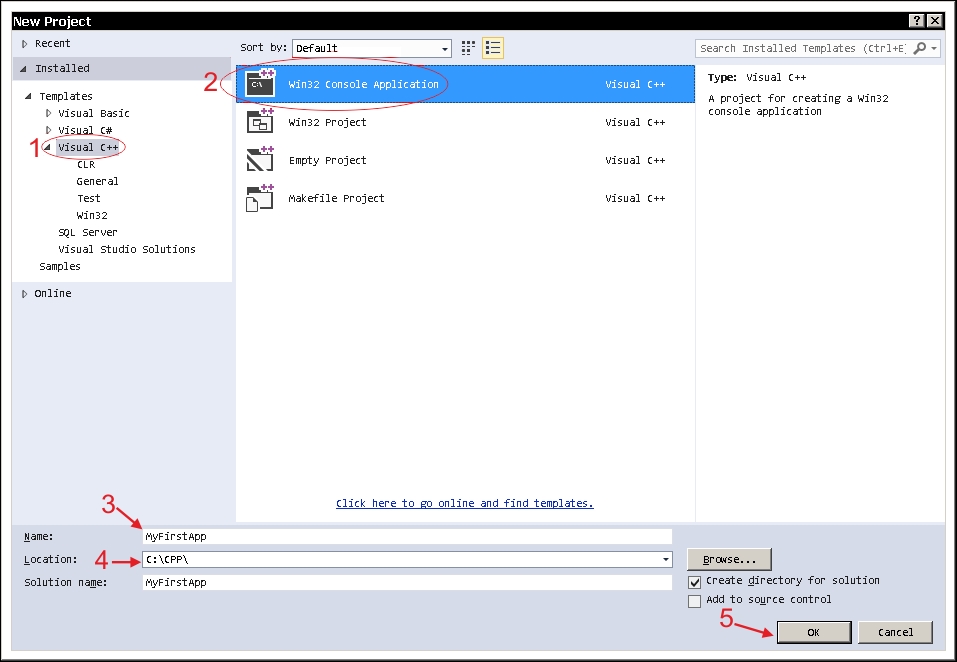Open the Makefile Project template icon
This screenshot has width=957, height=662.
point(259,198)
